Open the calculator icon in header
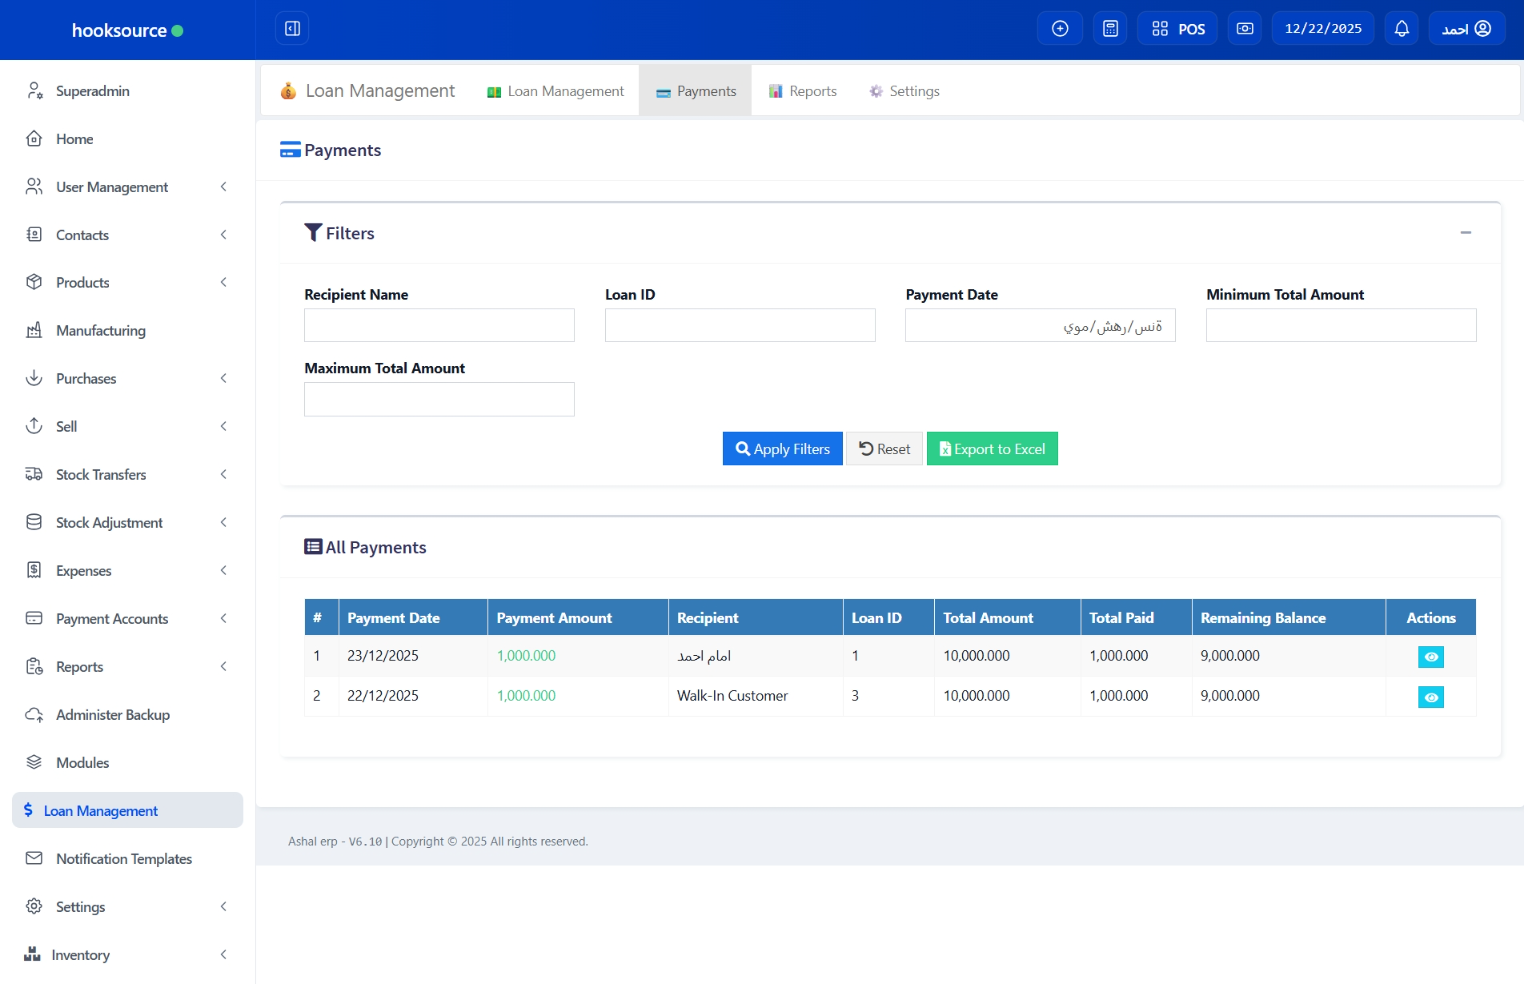Viewport: 1524px width, 984px height. [1110, 29]
